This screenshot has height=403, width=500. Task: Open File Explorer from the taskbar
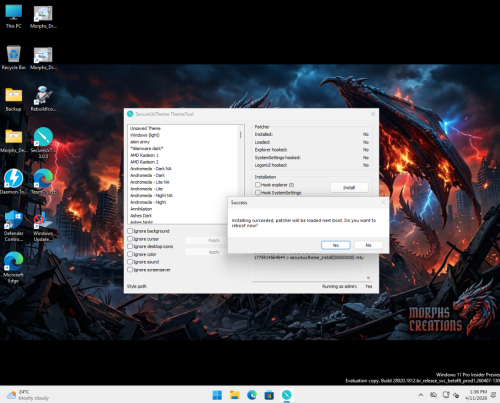click(x=235, y=395)
